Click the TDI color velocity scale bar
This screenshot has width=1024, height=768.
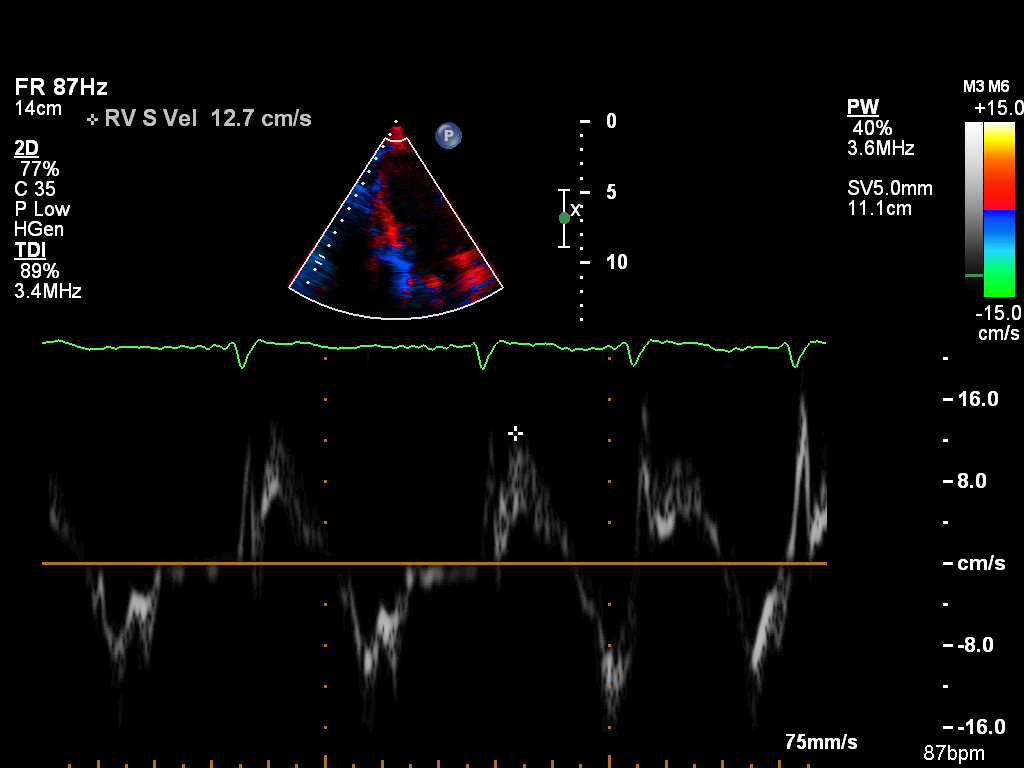pyautogui.click(x=999, y=210)
